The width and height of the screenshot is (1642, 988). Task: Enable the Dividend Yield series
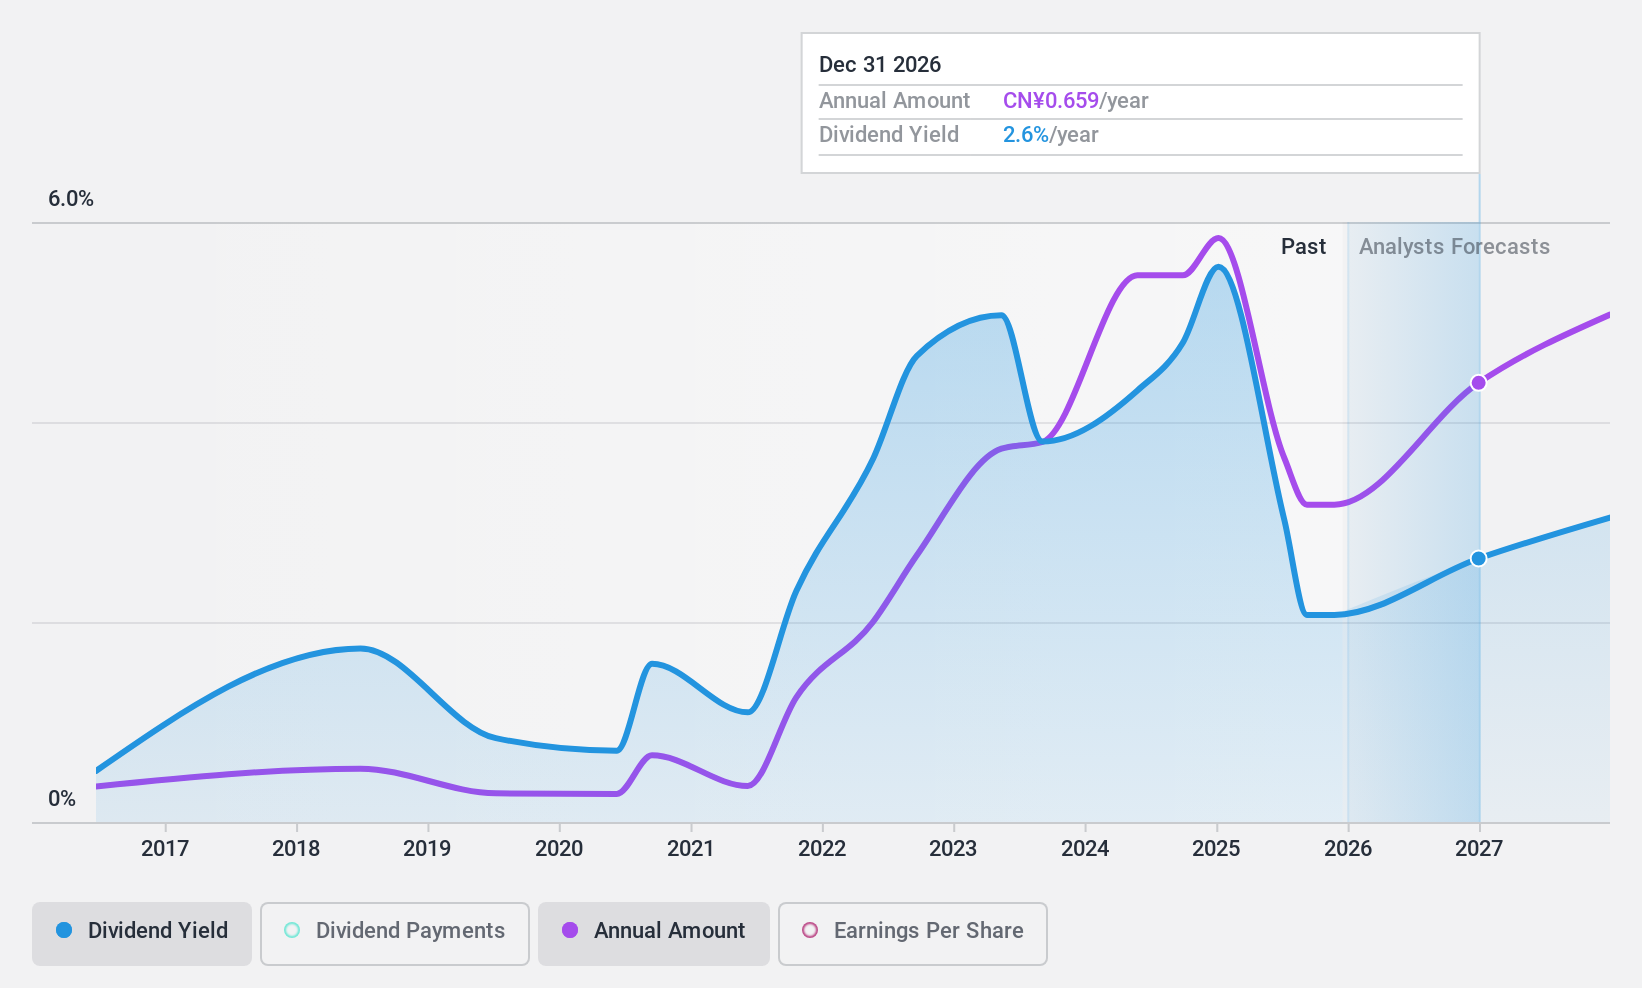coord(141,931)
